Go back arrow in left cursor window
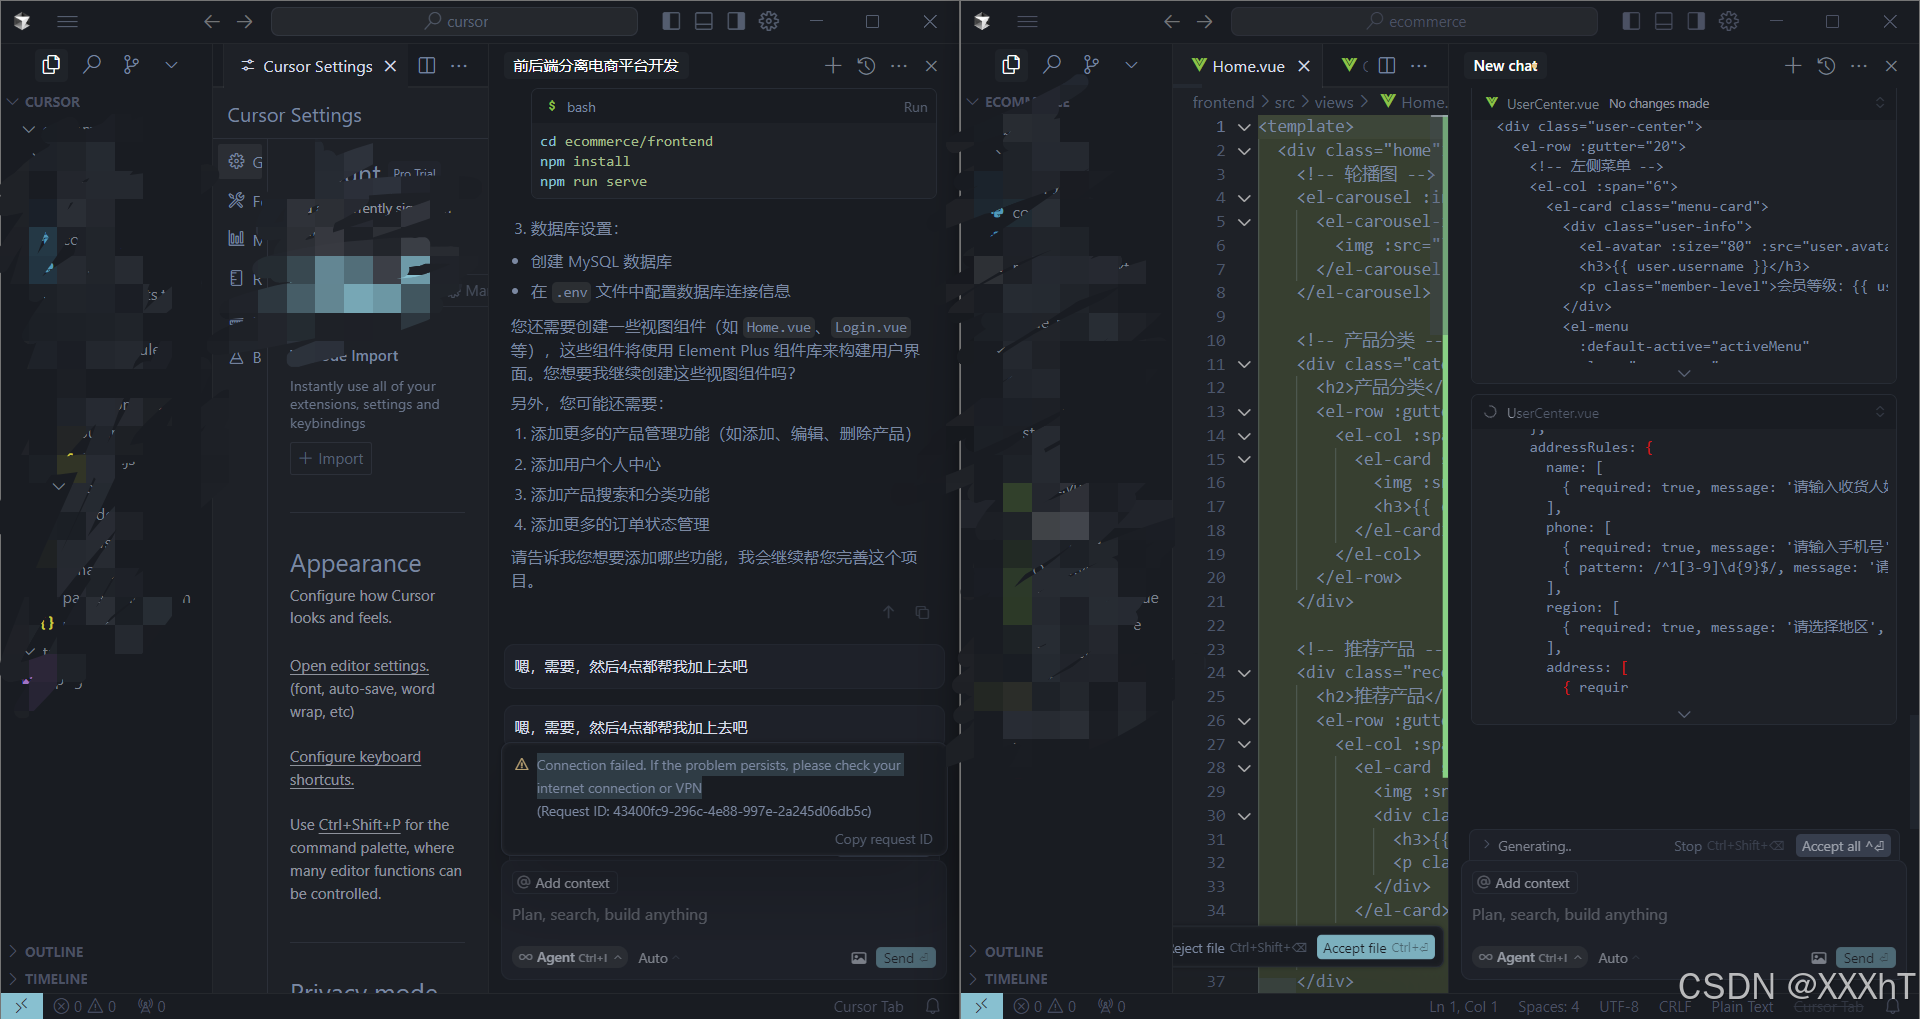The height and width of the screenshot is (1019, 1920). [212, 21]
